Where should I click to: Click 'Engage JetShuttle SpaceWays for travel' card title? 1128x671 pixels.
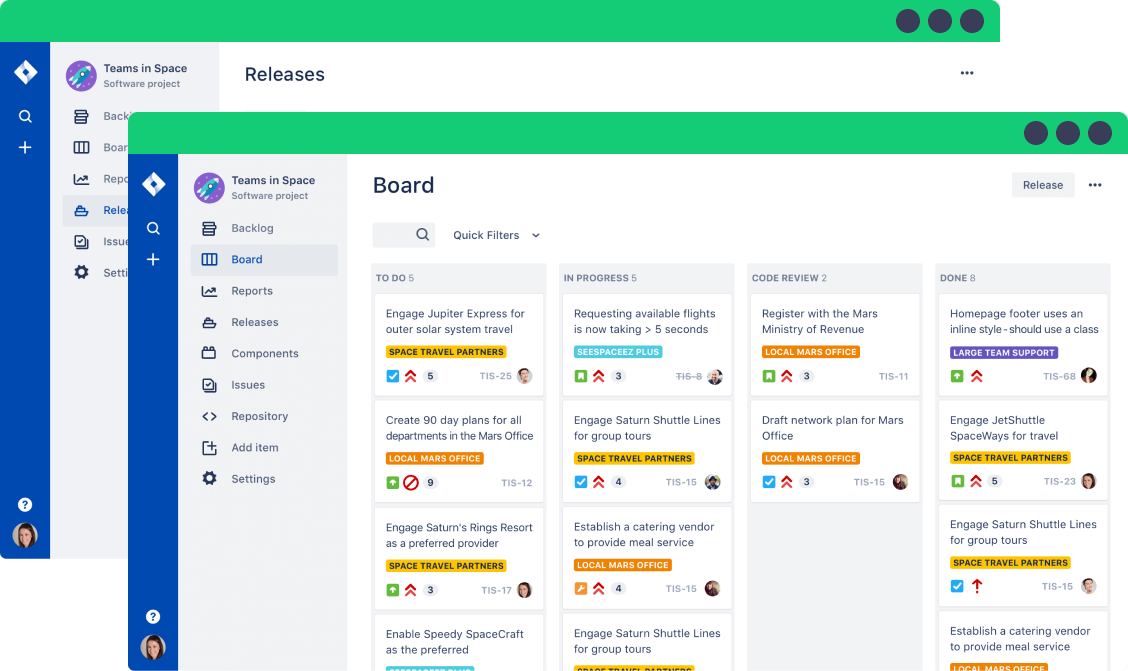click(x=1004, y=428)
